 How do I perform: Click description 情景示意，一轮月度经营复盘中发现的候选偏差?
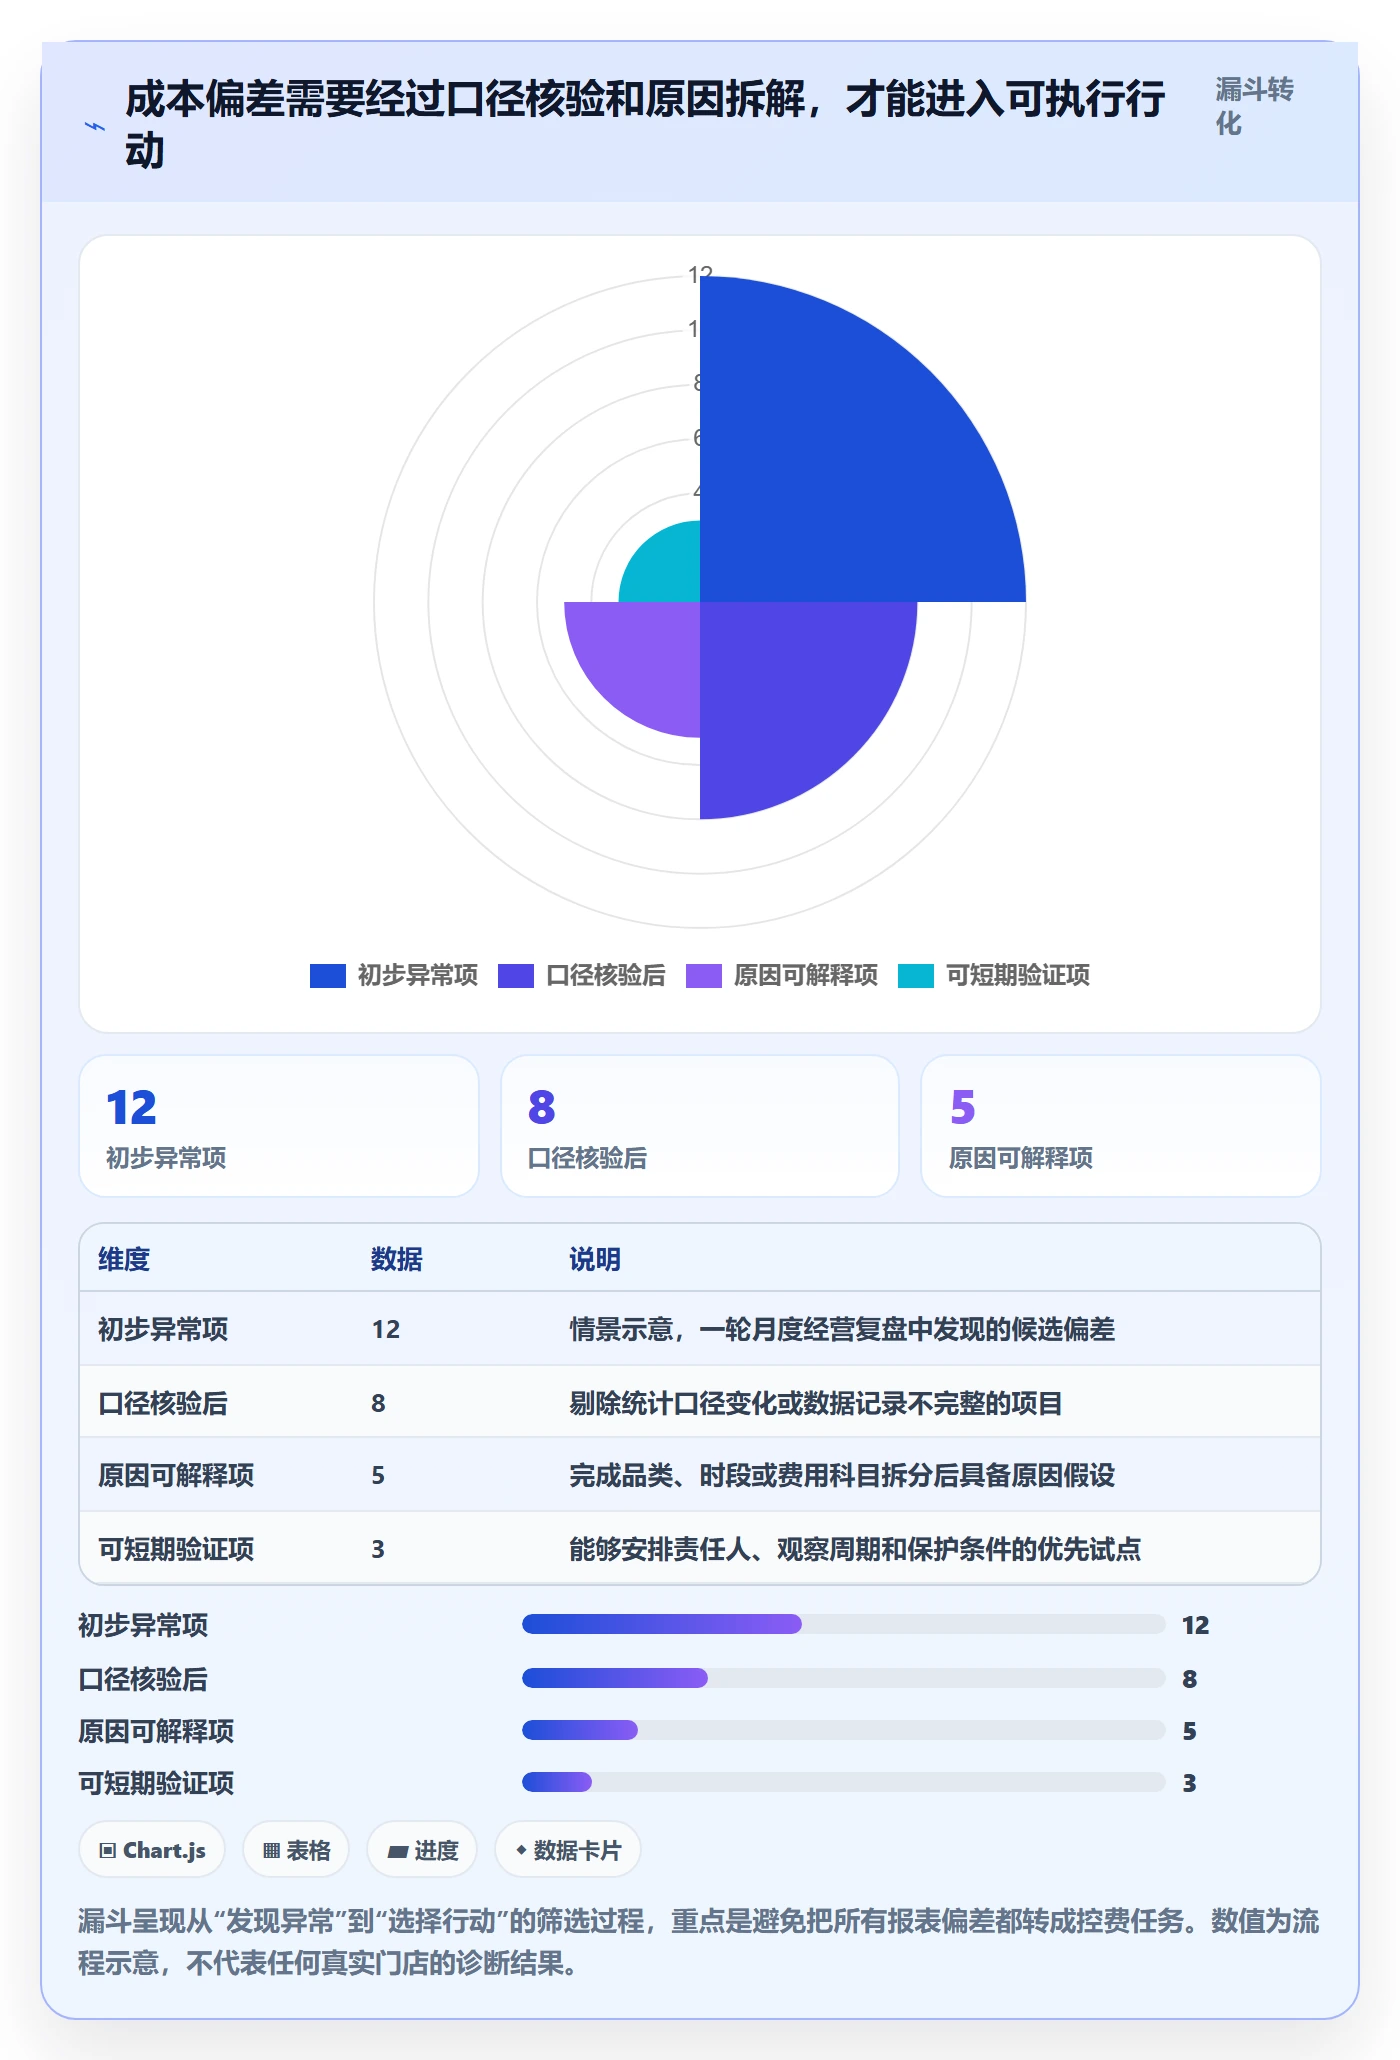[842, 1329]
